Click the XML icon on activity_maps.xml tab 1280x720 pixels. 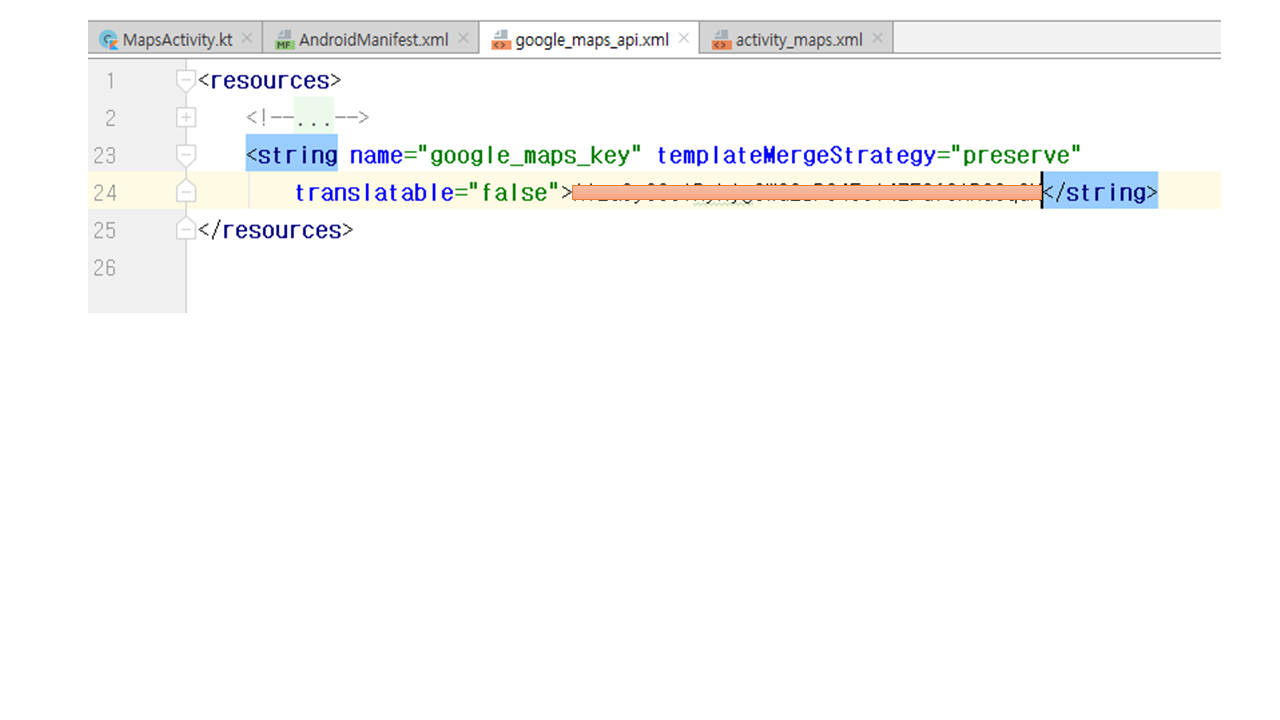[x=720, y=40]
